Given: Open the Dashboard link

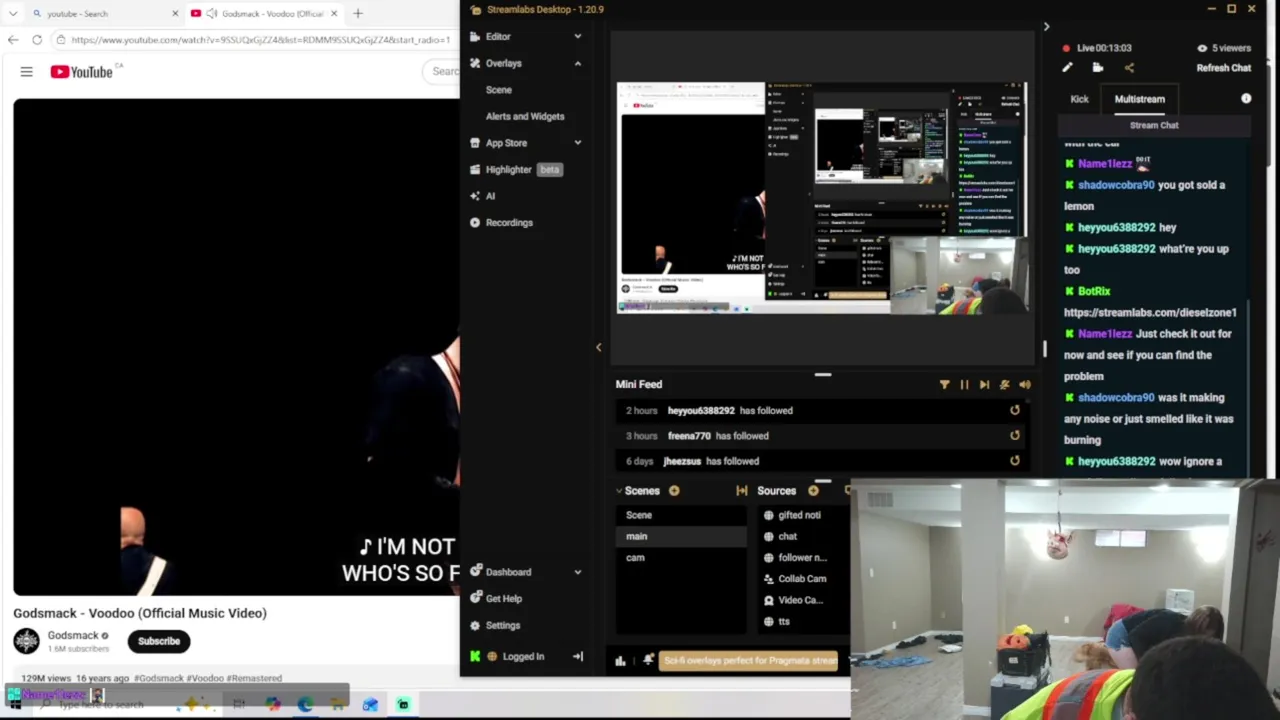Looking at the screenshot, I should click(x=508, y=572).
